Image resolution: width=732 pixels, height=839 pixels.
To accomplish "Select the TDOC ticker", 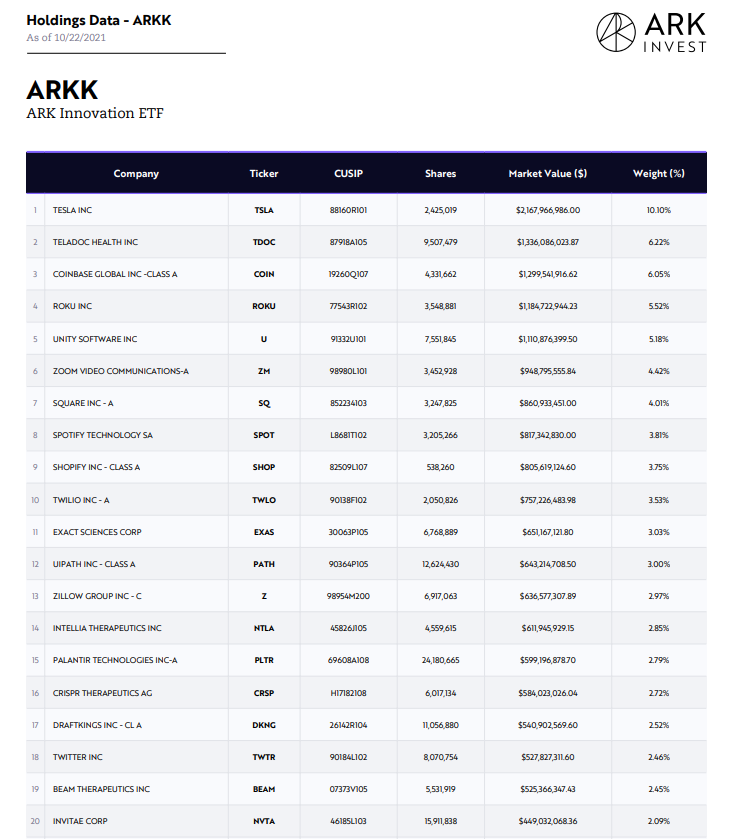I will [264, 242].
